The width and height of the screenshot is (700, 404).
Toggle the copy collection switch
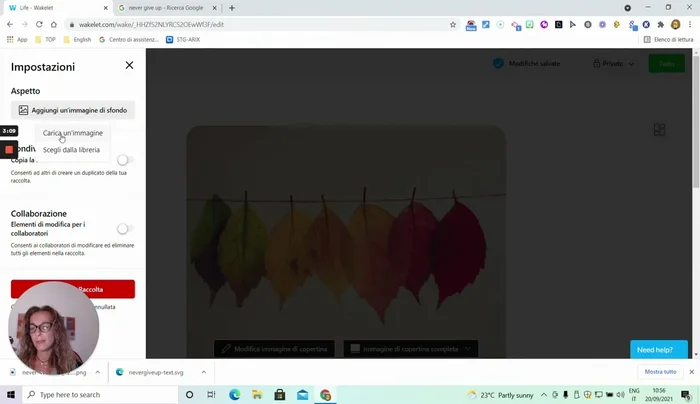[125, 160]
